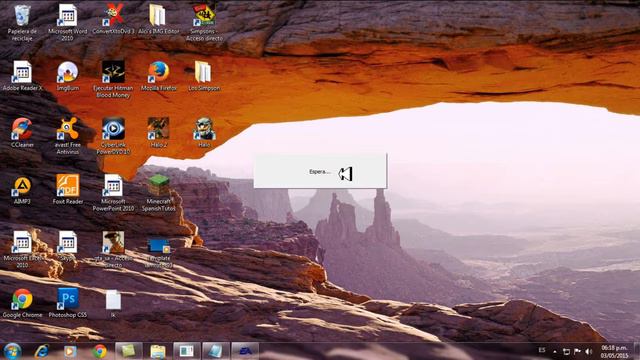The width and height of the screenshot is (640, 360).
Task: Open the file explorer folder taskbar button
Action: pyautogui.click(x=158, y=351)
